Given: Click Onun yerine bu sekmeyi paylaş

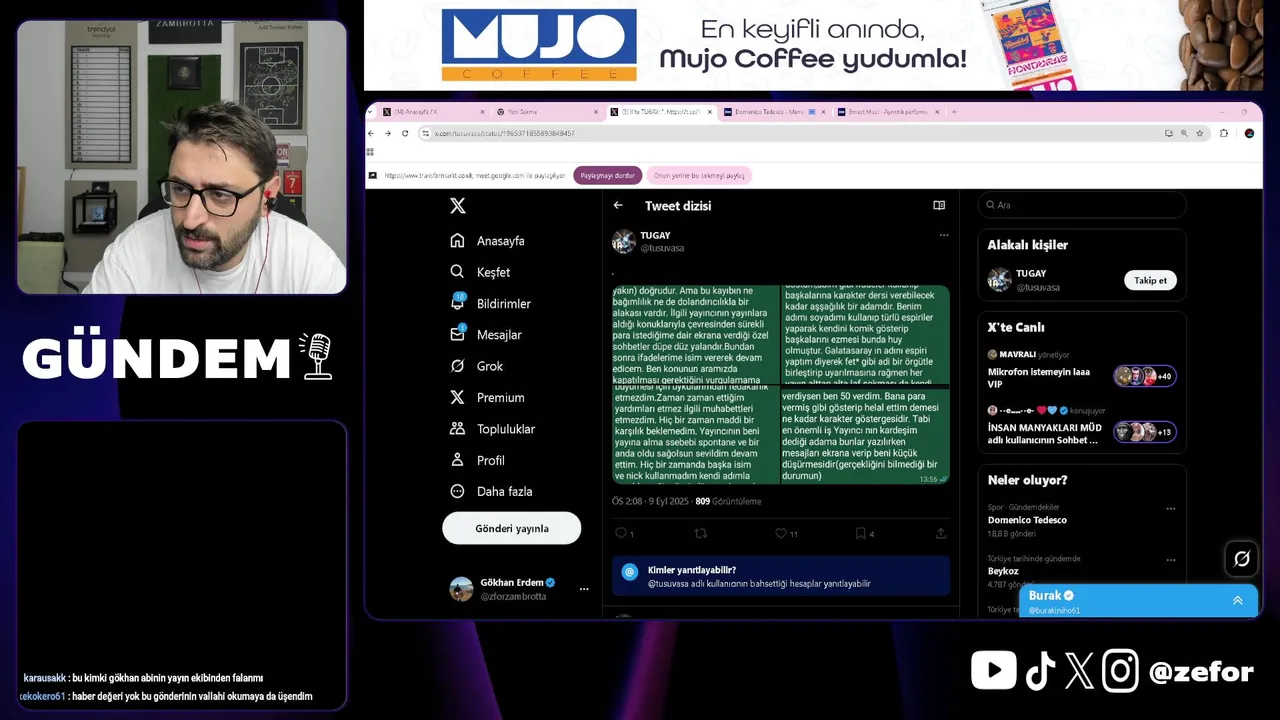Looking at the screenshot, I should (x=699, y=175).
